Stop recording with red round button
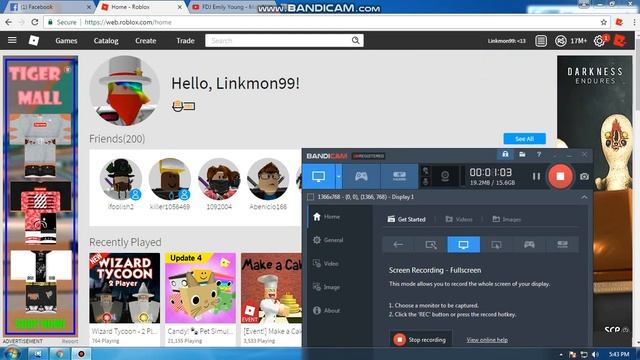This screenshot has height=360, width=640. (x=560, y=176)
